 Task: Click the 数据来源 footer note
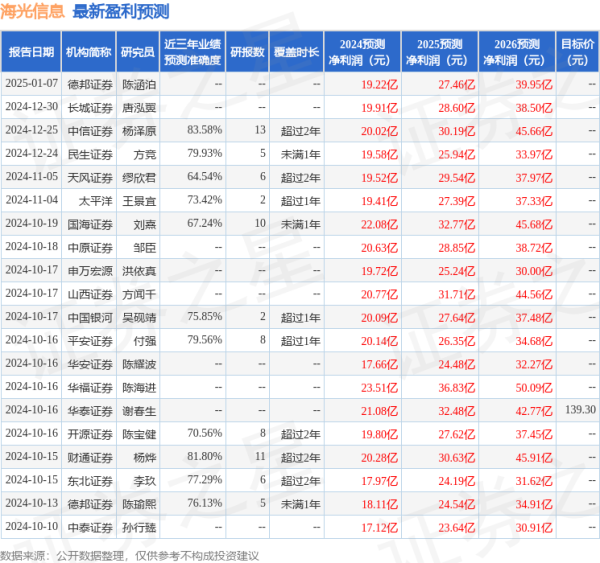point(130,556)
